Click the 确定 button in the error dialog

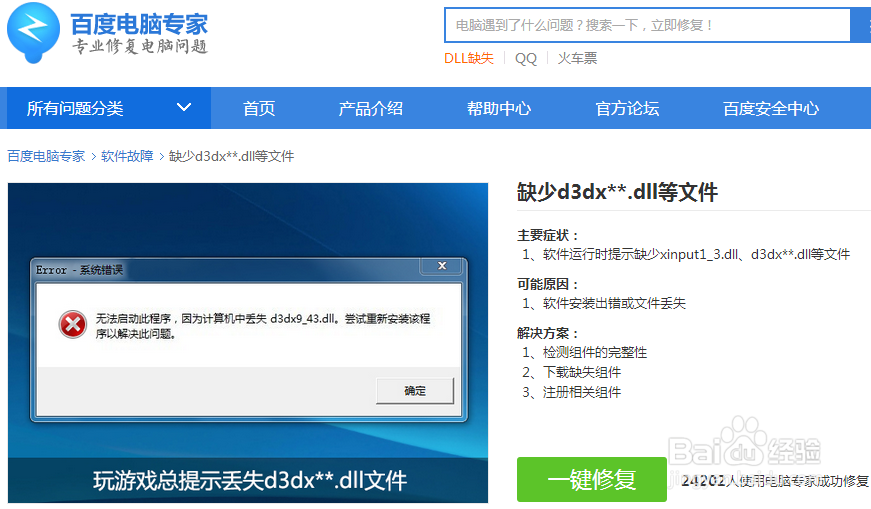[x=415, y=391]
